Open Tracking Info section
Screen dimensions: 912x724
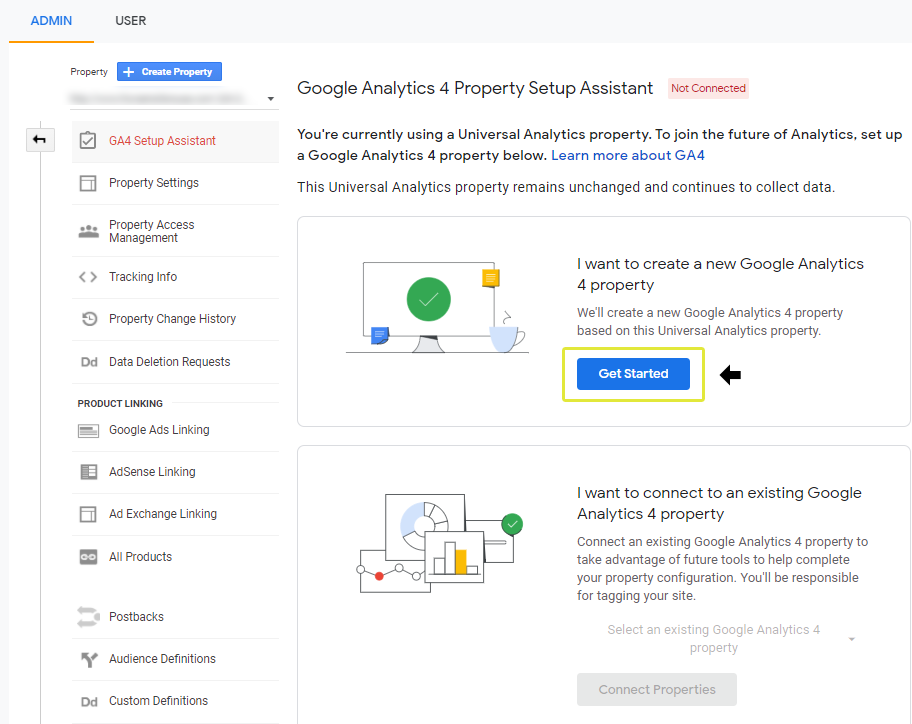[175, 277]
